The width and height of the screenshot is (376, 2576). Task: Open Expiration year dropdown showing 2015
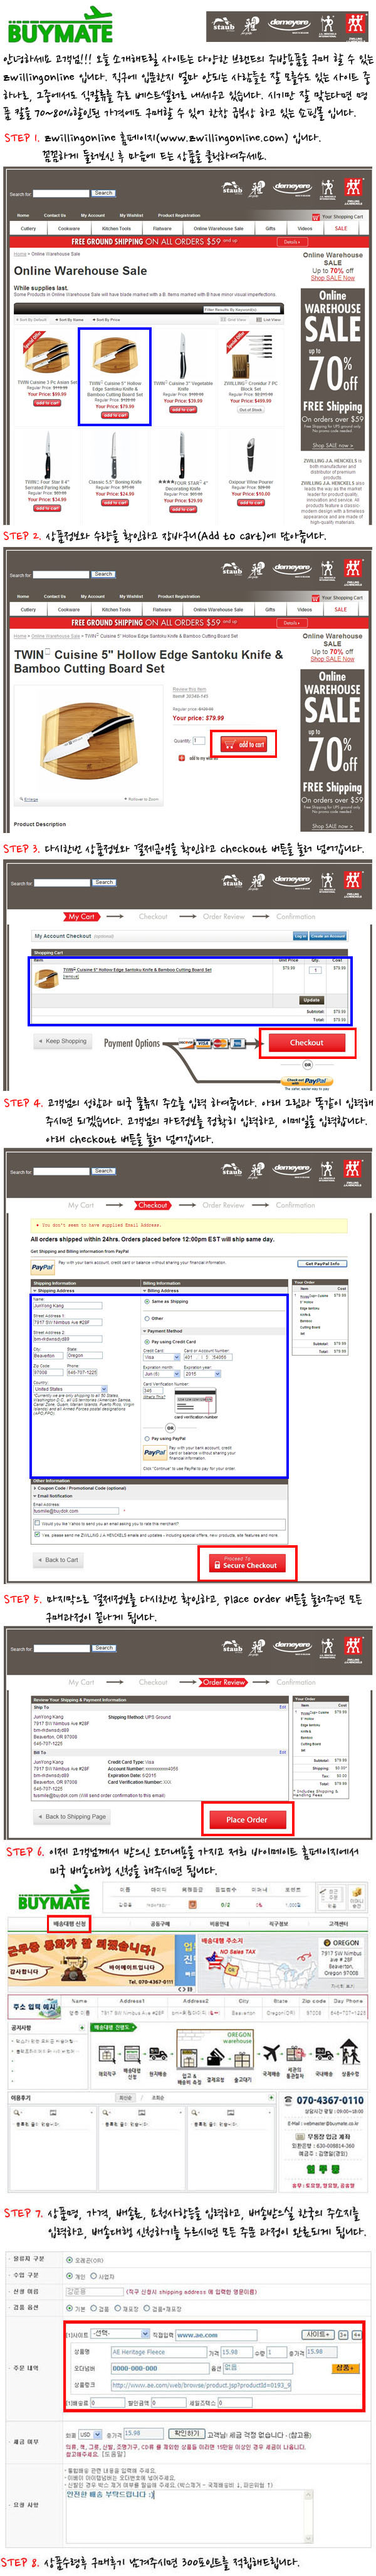click(203, 1374)
